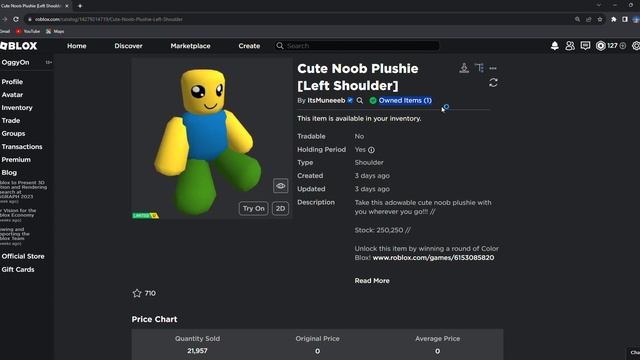Click the verified badge next to ItsMuneeeb
The height and width of the screenshot is (360, 640).
point(350,100)
